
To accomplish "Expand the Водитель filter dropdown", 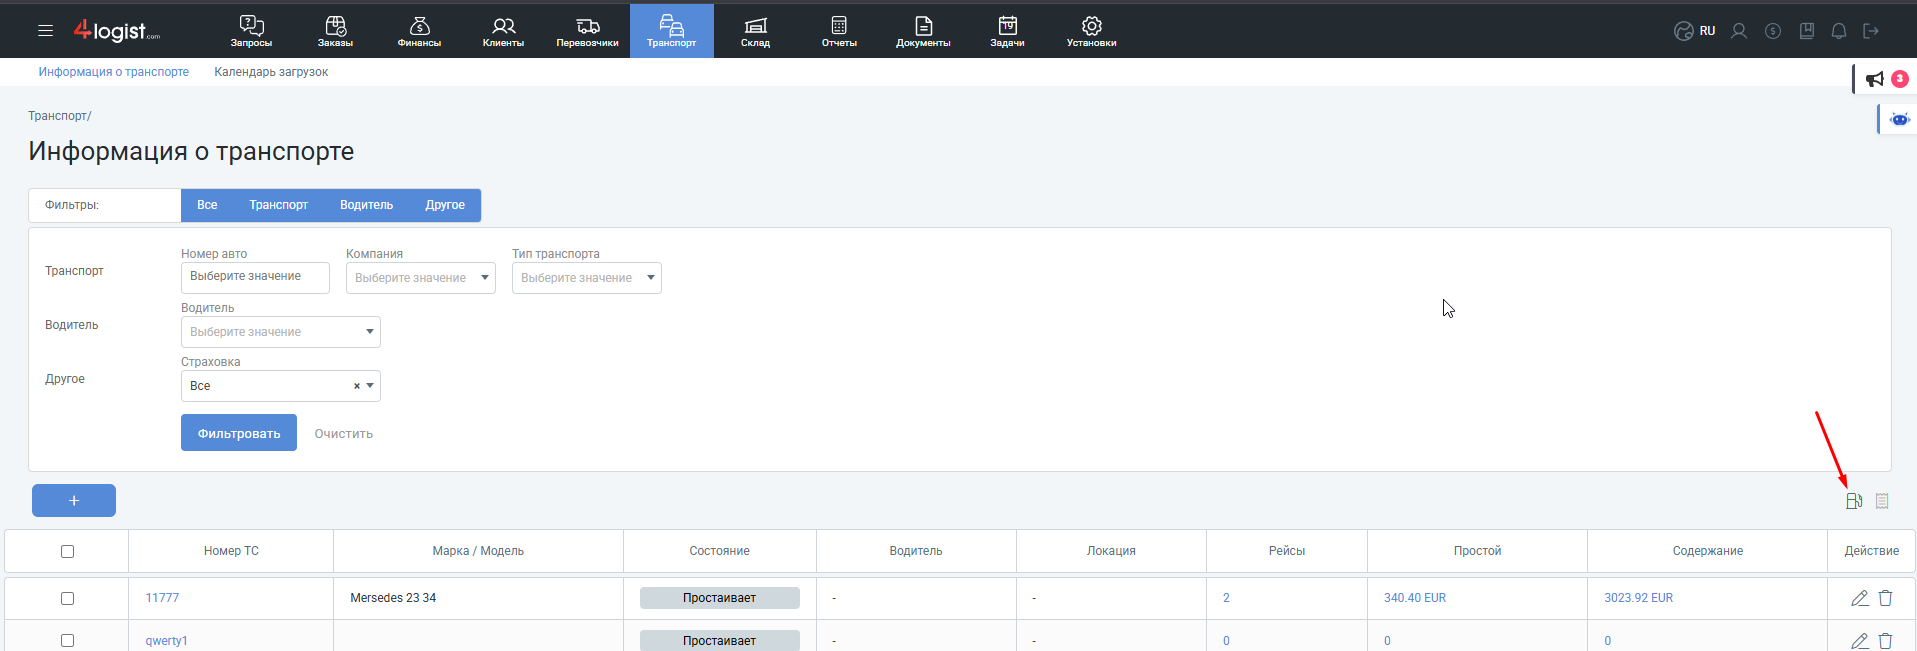I will 280,332.
